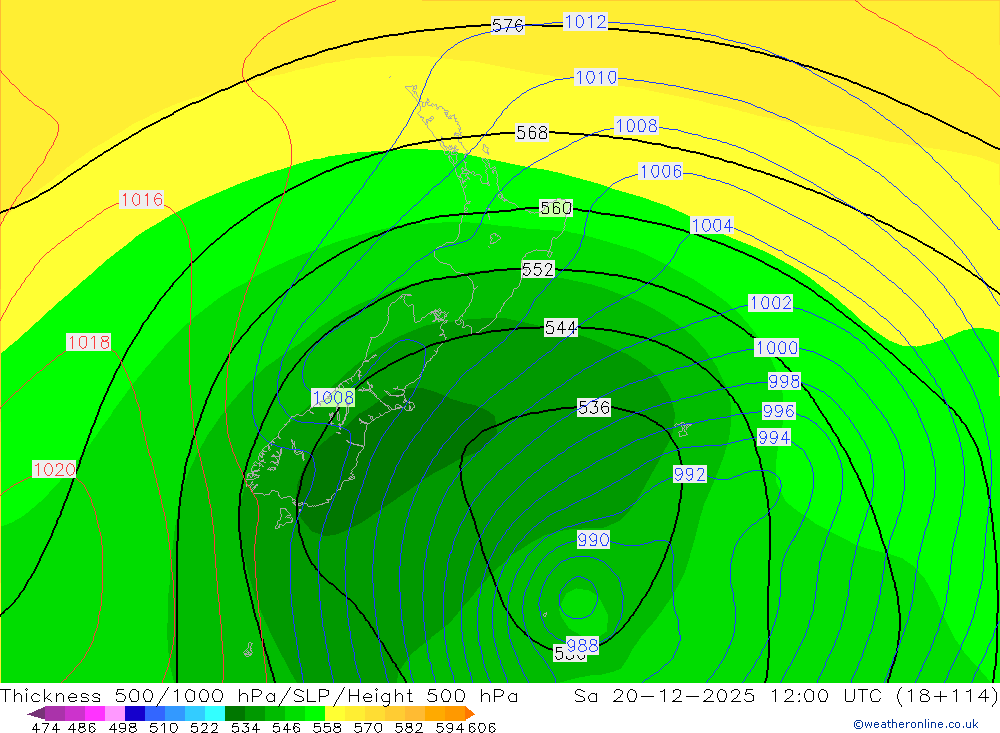
Task: Select the 1000 isobar label
Action: (x=776, y=348)
